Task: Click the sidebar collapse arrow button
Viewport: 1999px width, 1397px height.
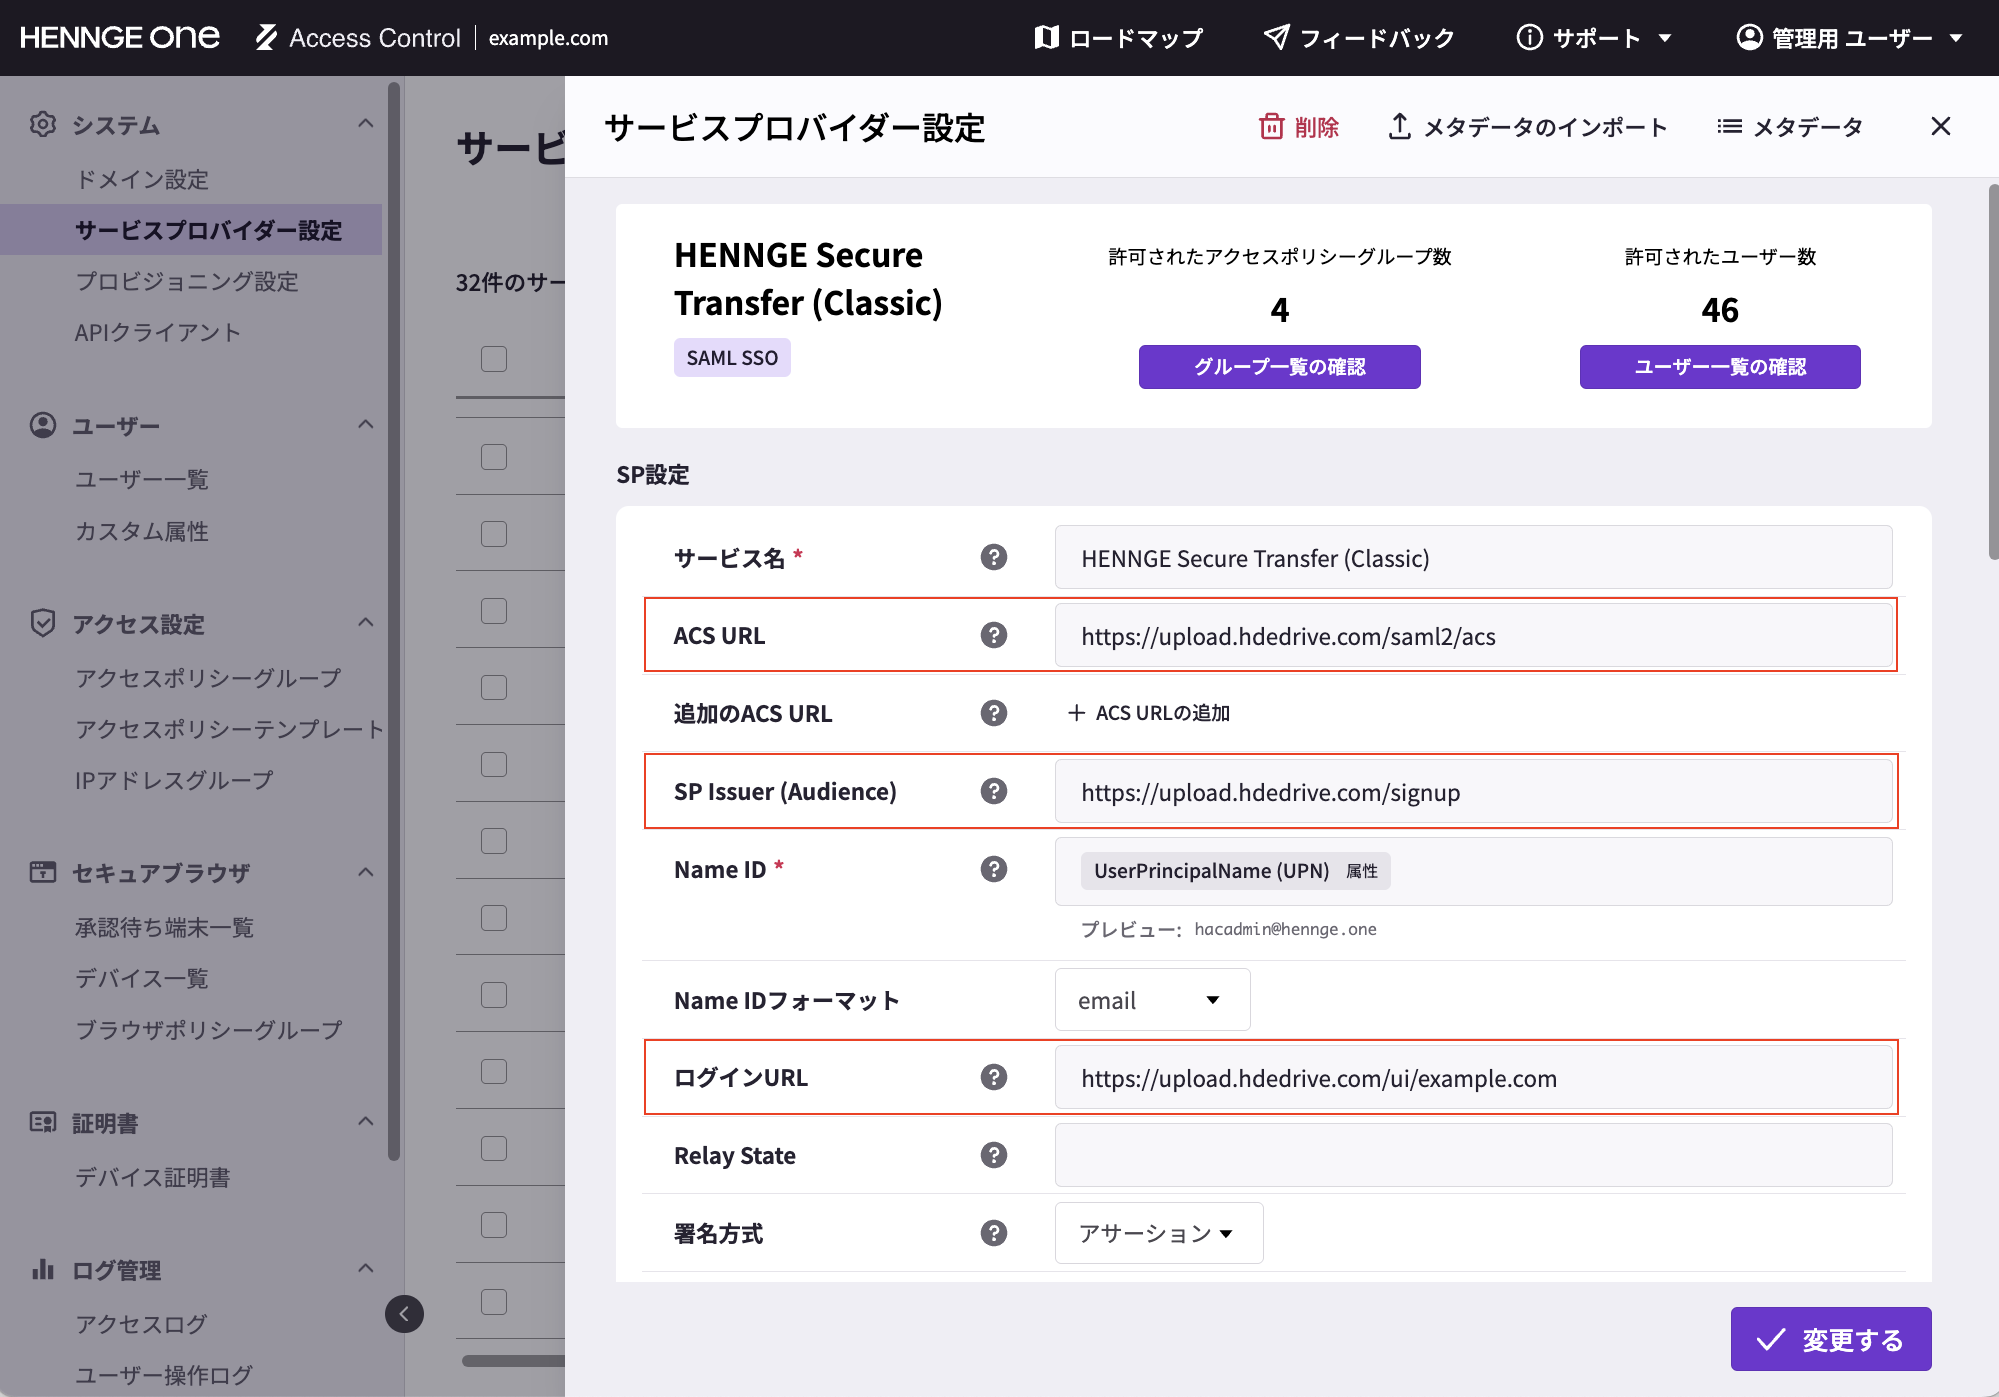Action: (x=404, y=1314)
